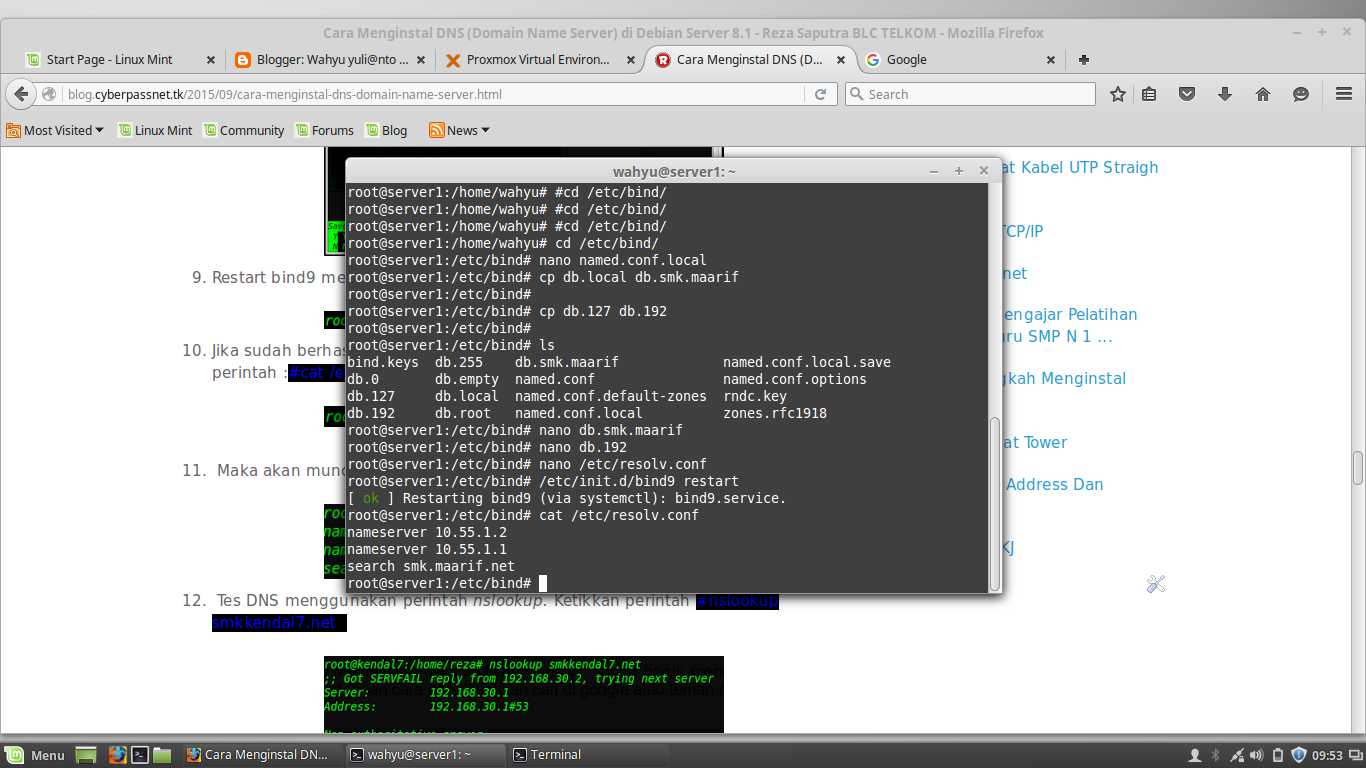
Task: Save the page to Pocket
Action: pyautogui.click(x=1187, y=93)
